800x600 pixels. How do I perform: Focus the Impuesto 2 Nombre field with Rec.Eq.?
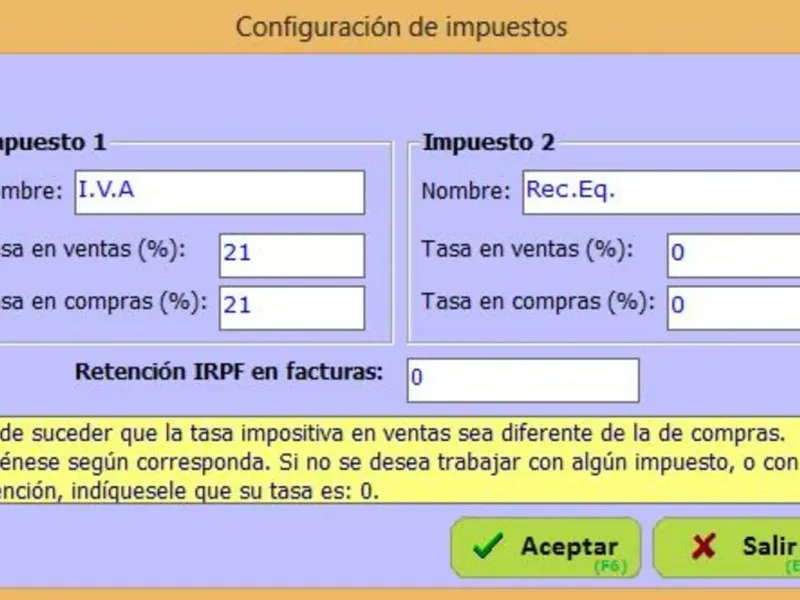coord(660,192)
